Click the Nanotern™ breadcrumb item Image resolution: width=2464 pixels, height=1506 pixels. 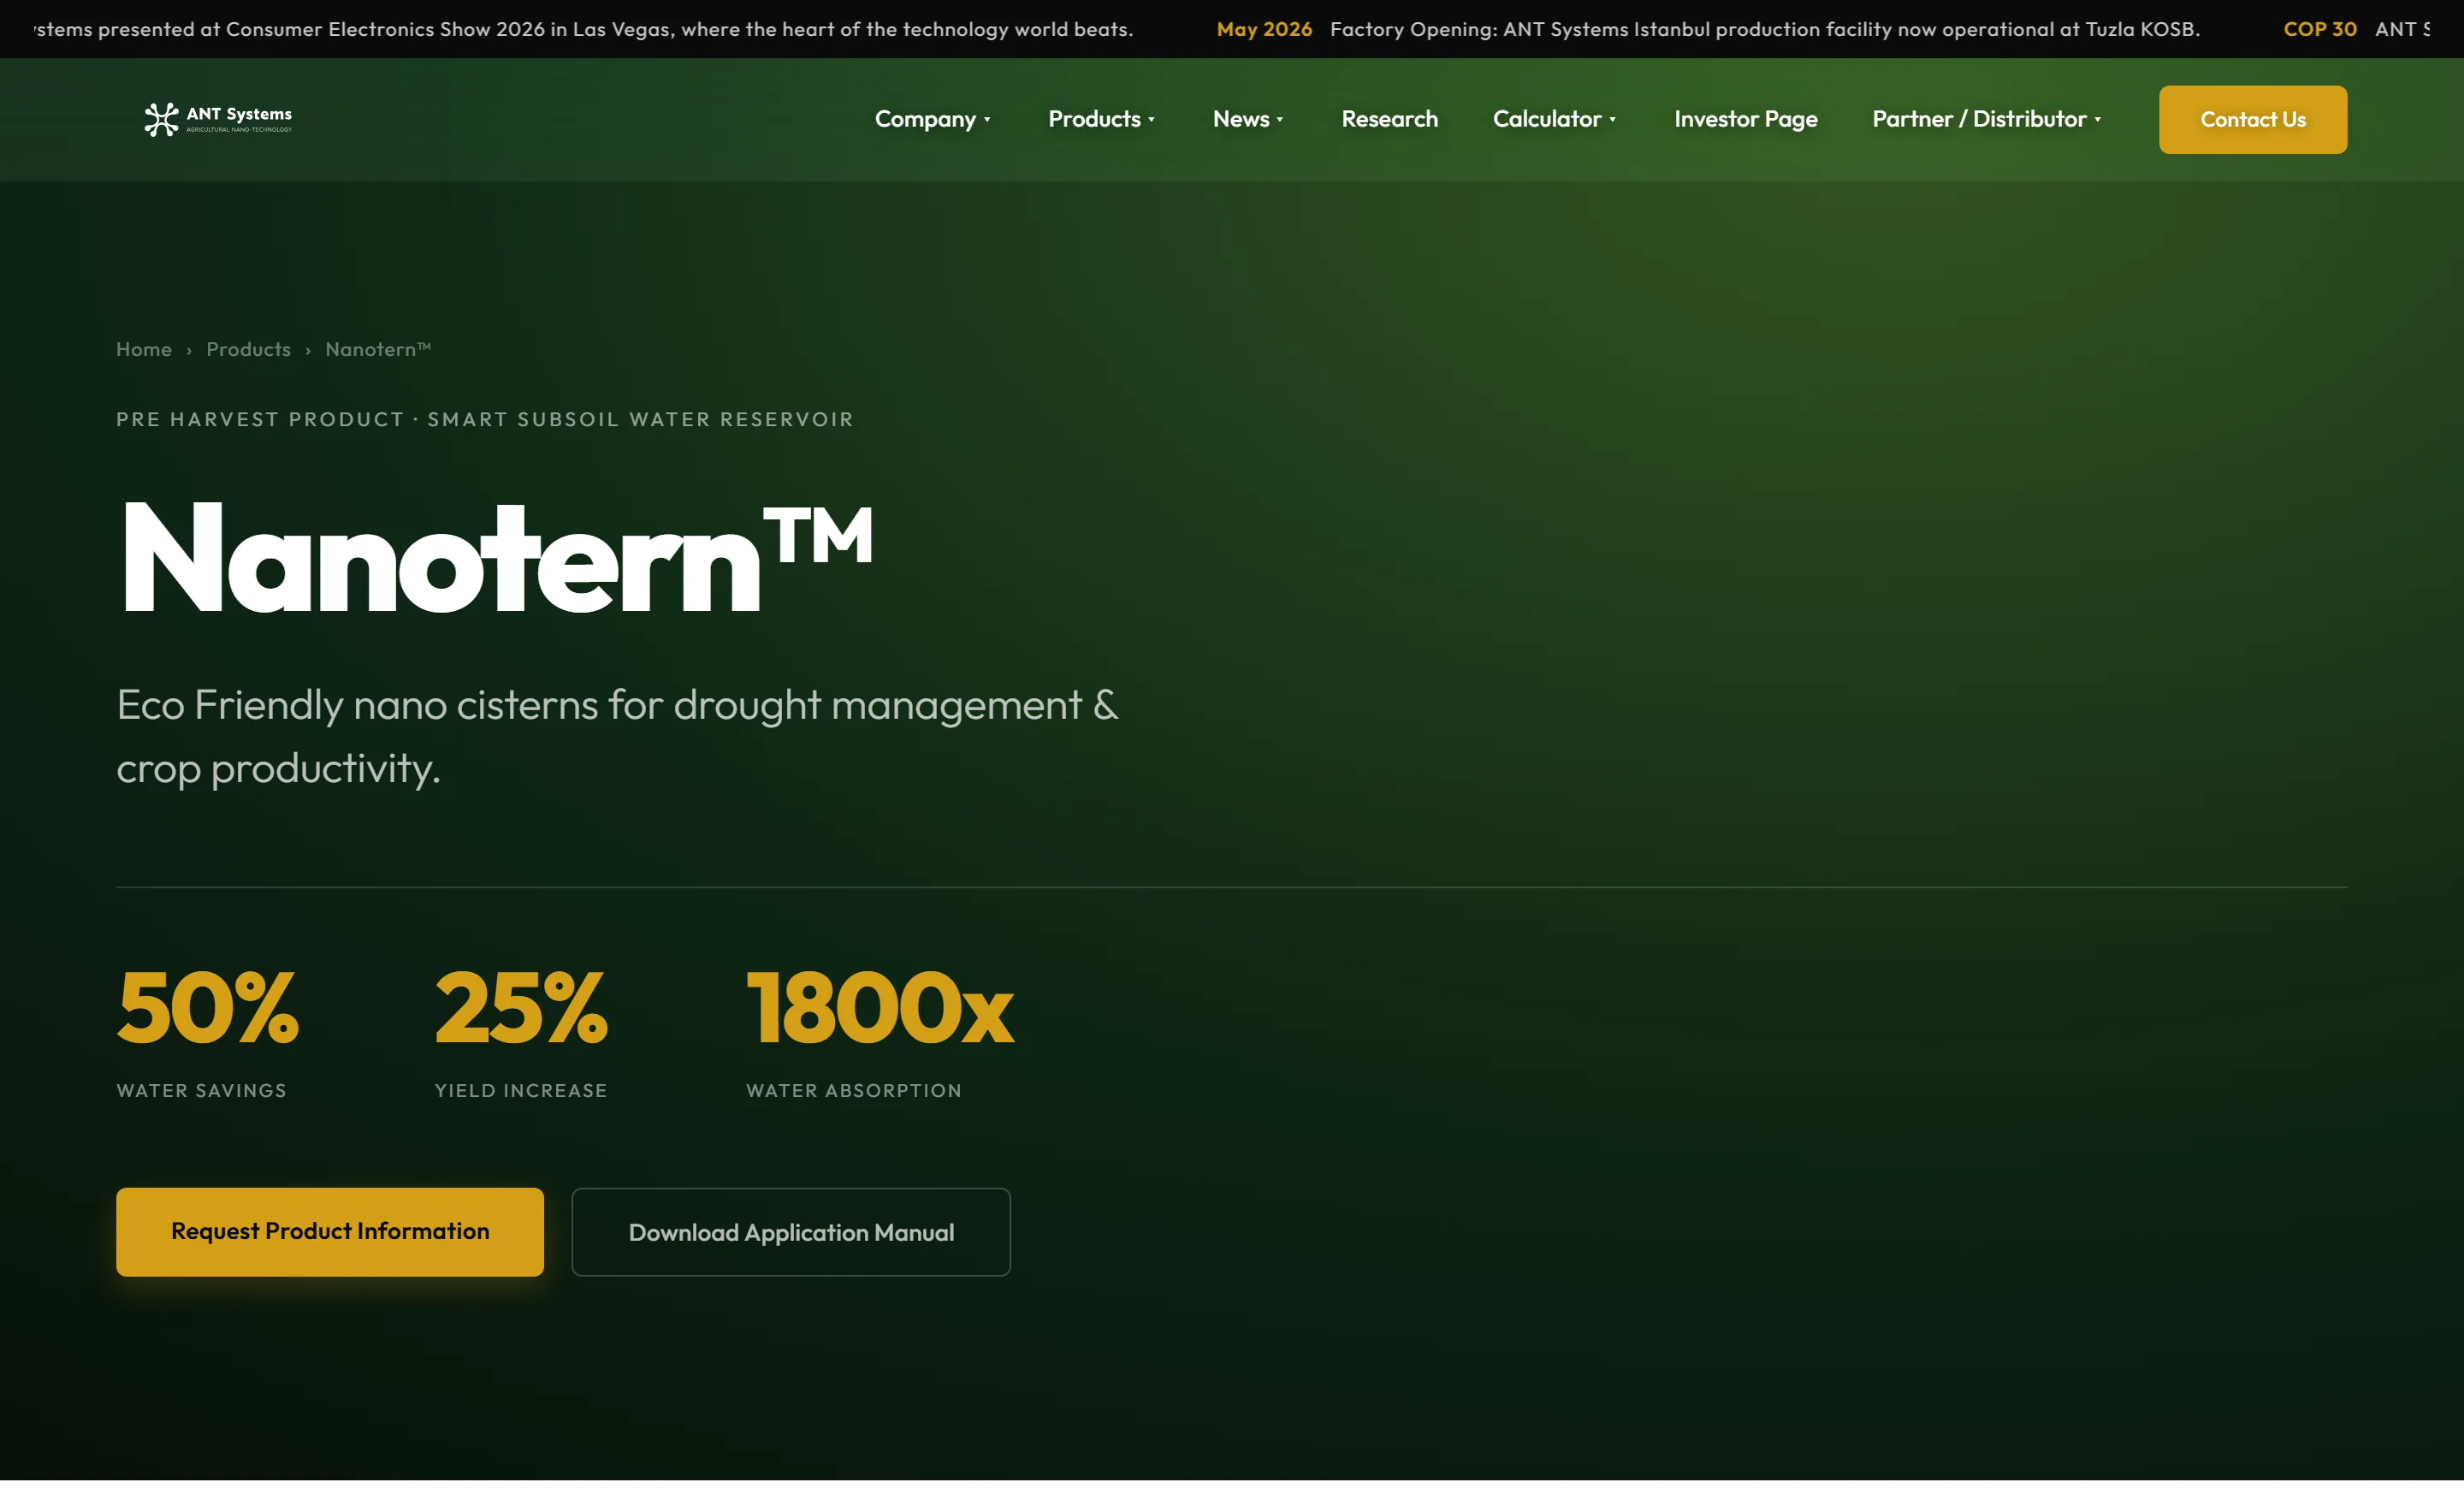[x=378, y=349]
